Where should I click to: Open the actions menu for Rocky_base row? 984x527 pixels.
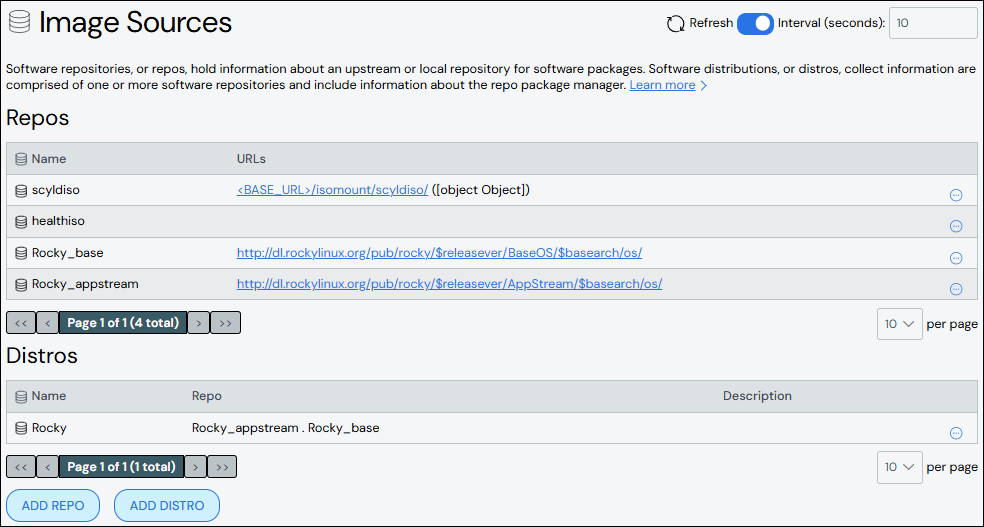(956, 257)
